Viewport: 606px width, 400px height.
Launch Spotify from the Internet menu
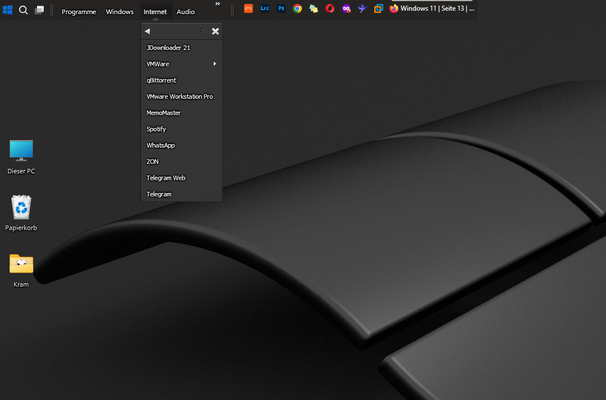[157, 129]
